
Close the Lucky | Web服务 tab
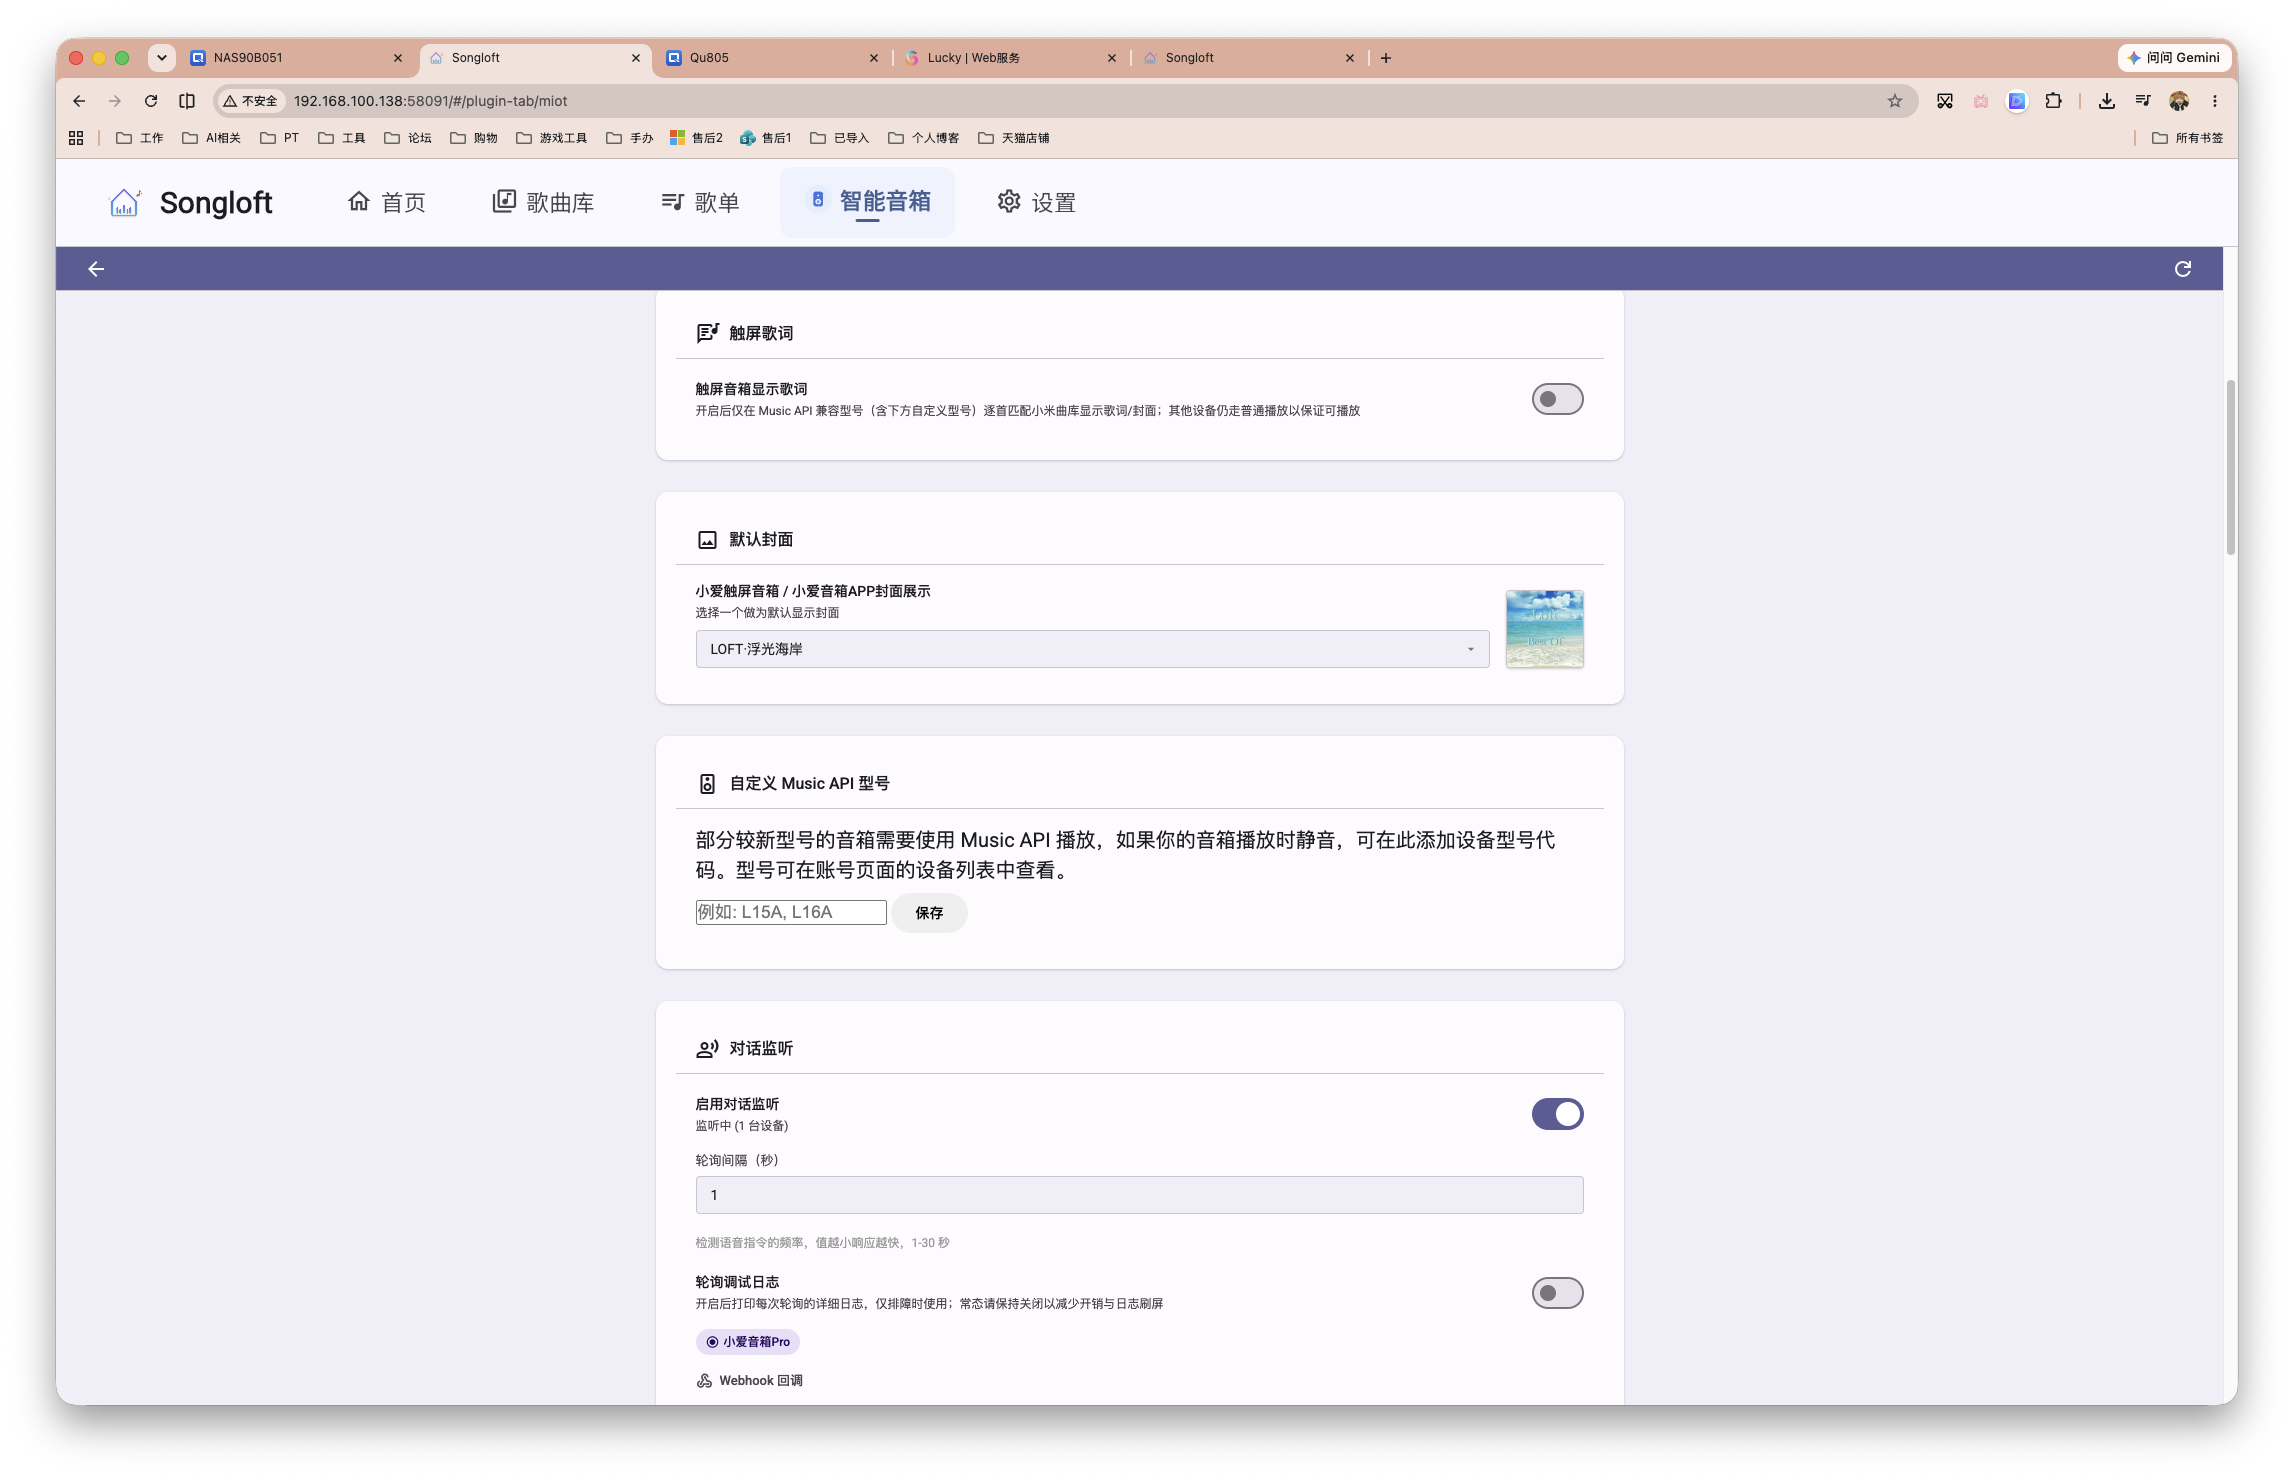click(x=1112, y=58)
